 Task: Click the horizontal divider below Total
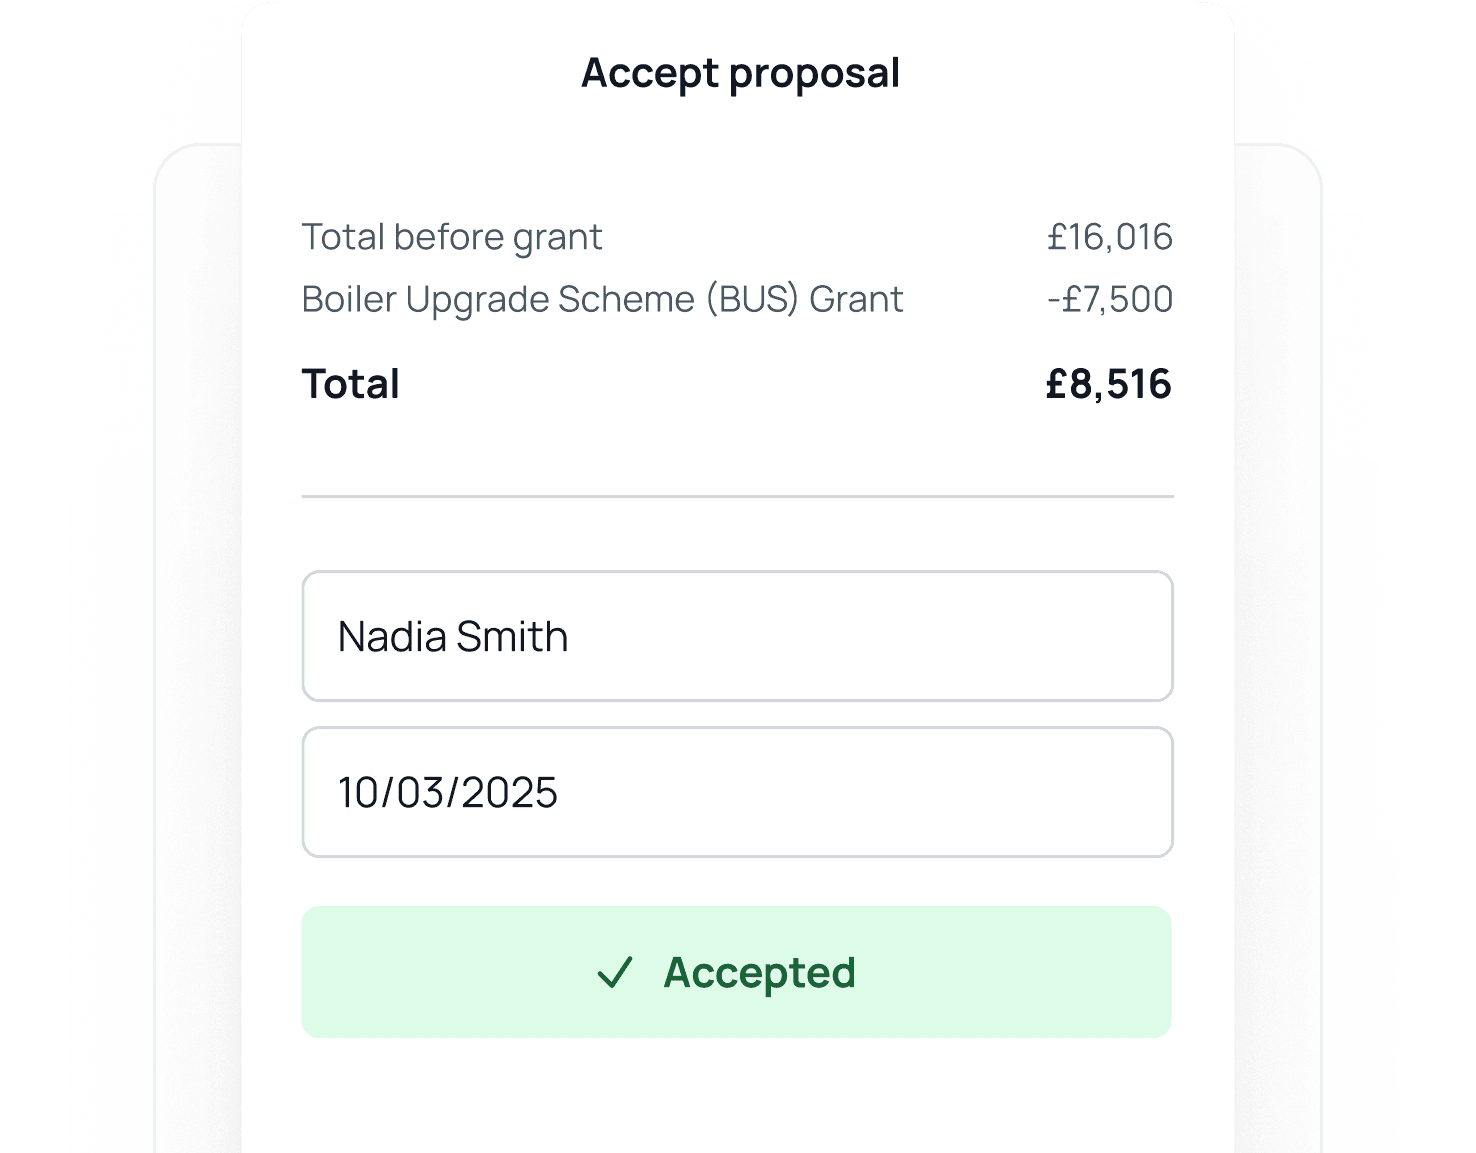(737, 496)
